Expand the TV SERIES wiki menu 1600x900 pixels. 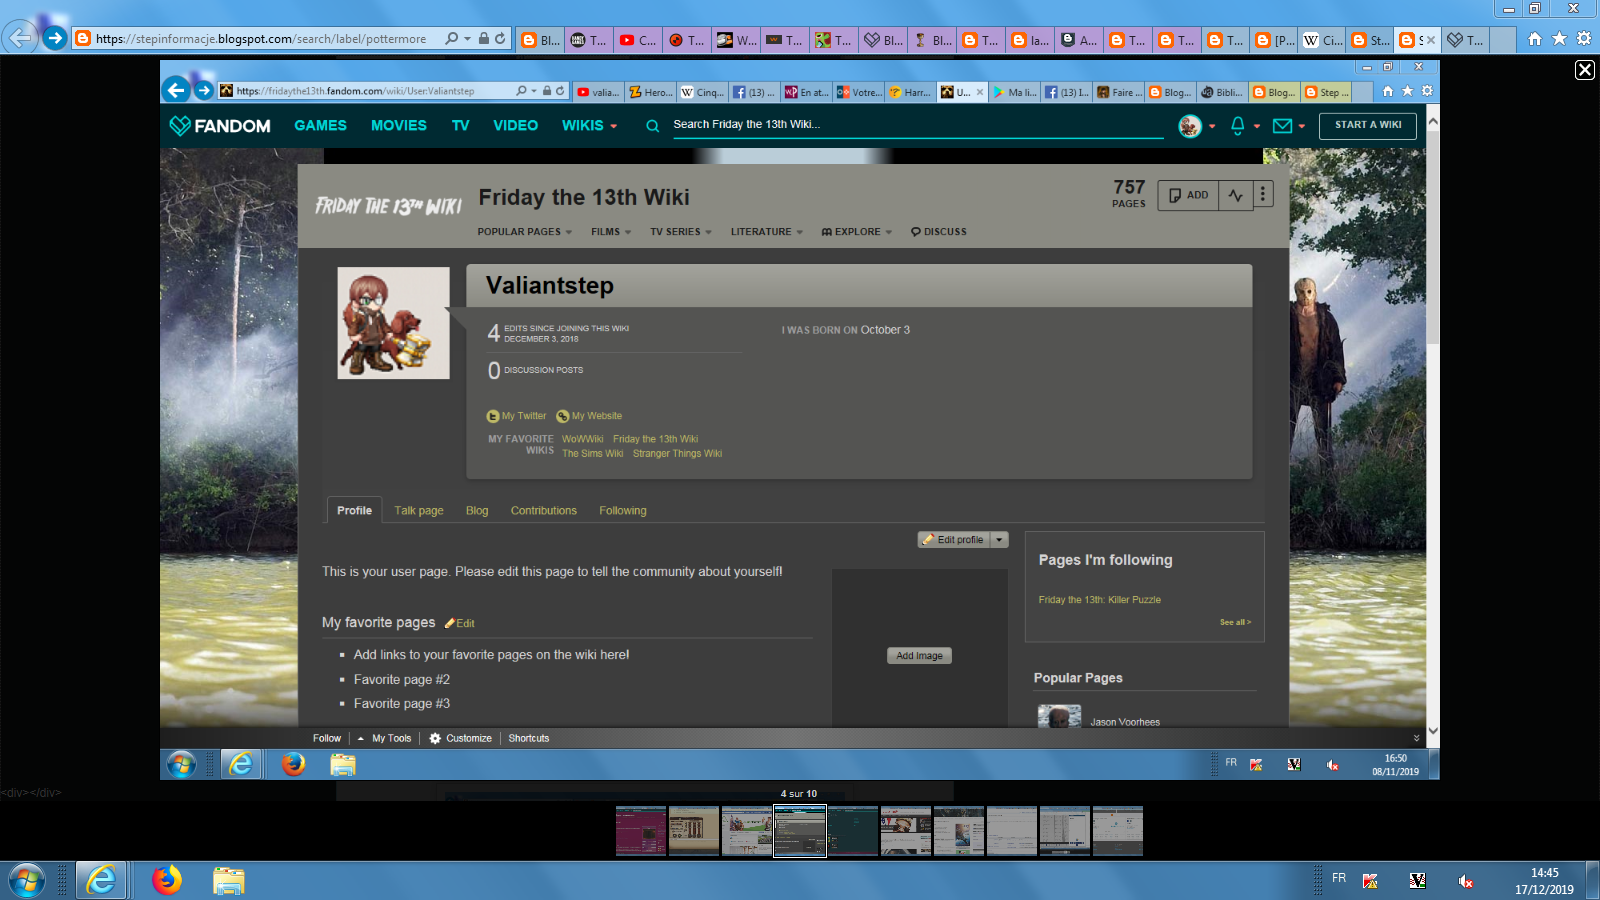pyautogui.click(x=681, y=232)
